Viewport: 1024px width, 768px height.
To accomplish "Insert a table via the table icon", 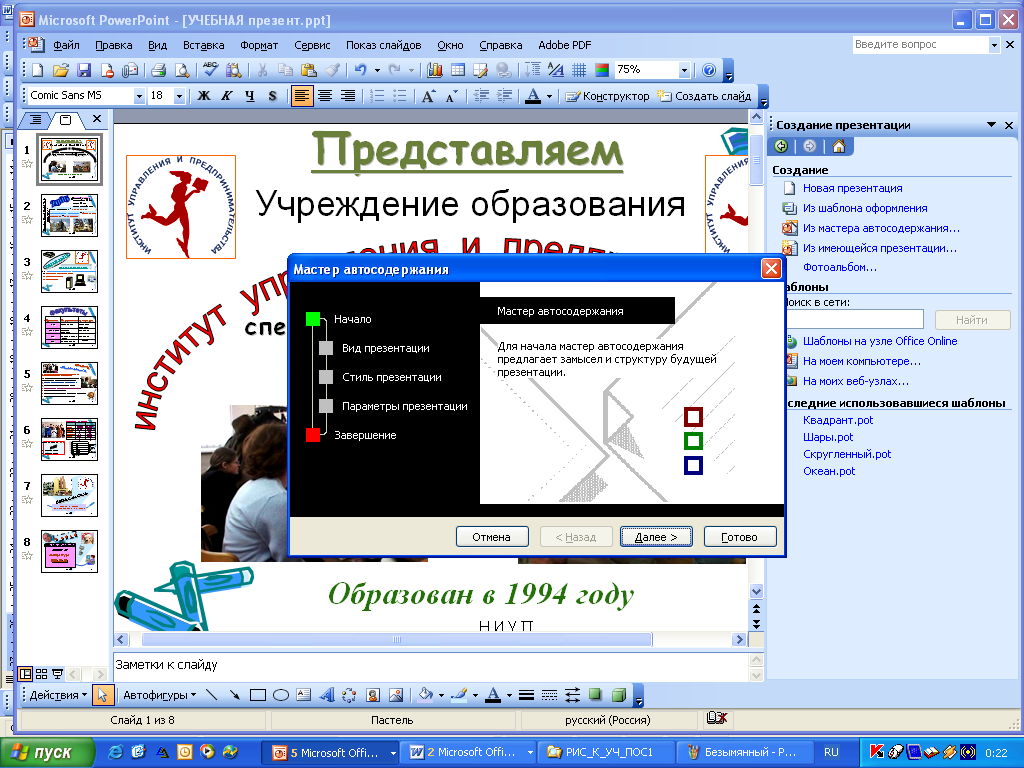I will coord(458,70).
